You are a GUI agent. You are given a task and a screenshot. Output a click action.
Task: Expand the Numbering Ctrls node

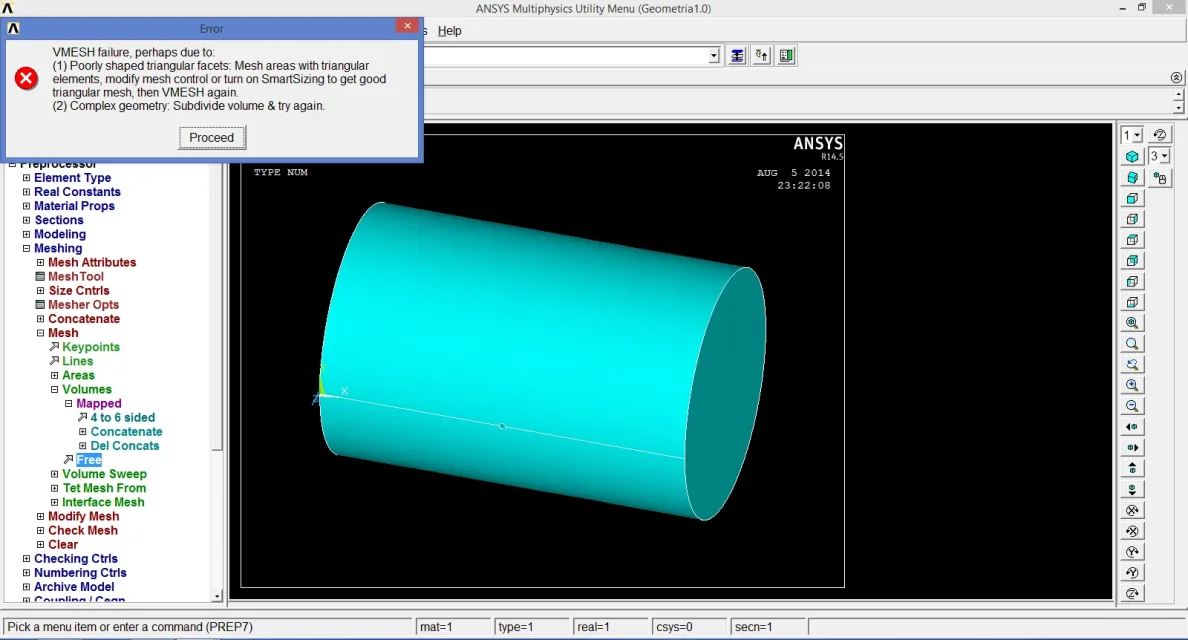27,573
